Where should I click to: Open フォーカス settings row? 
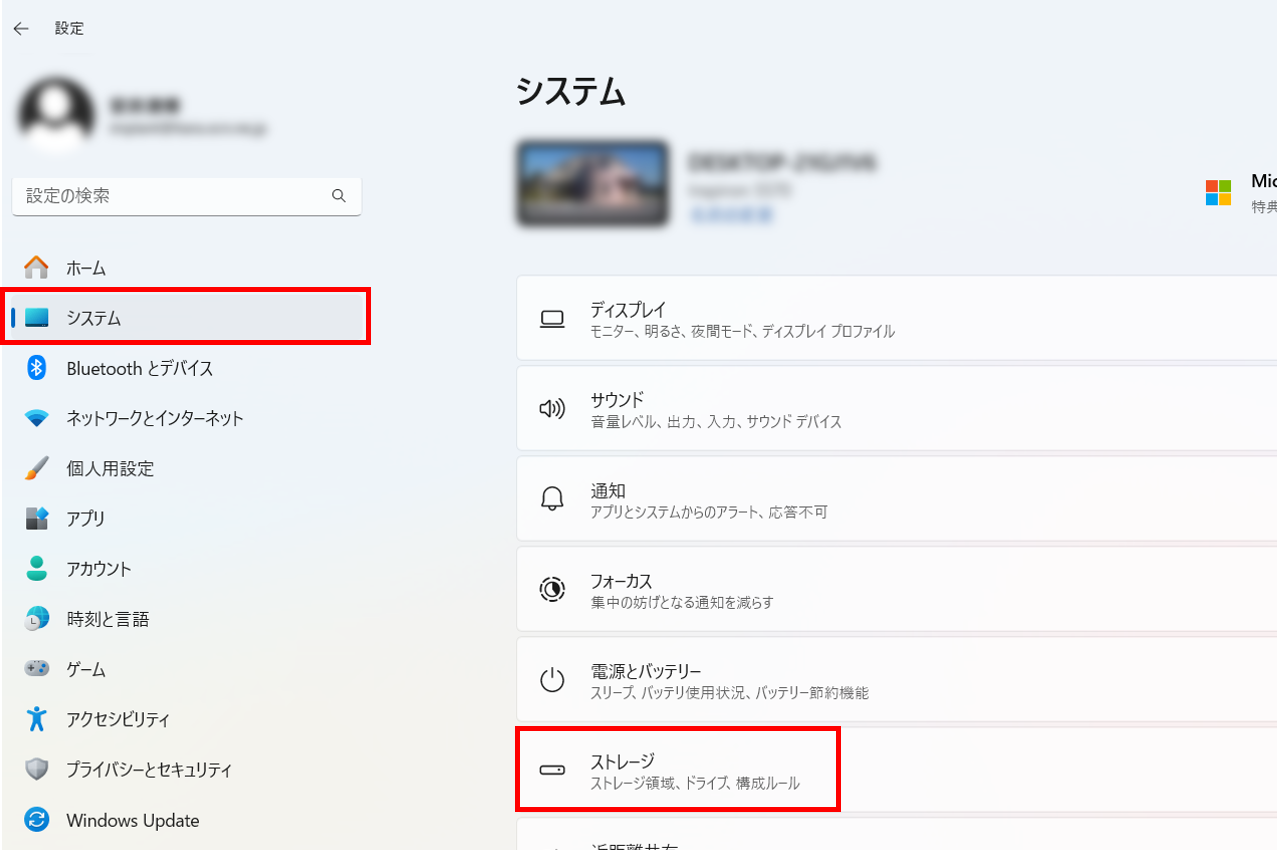(897, 590)
